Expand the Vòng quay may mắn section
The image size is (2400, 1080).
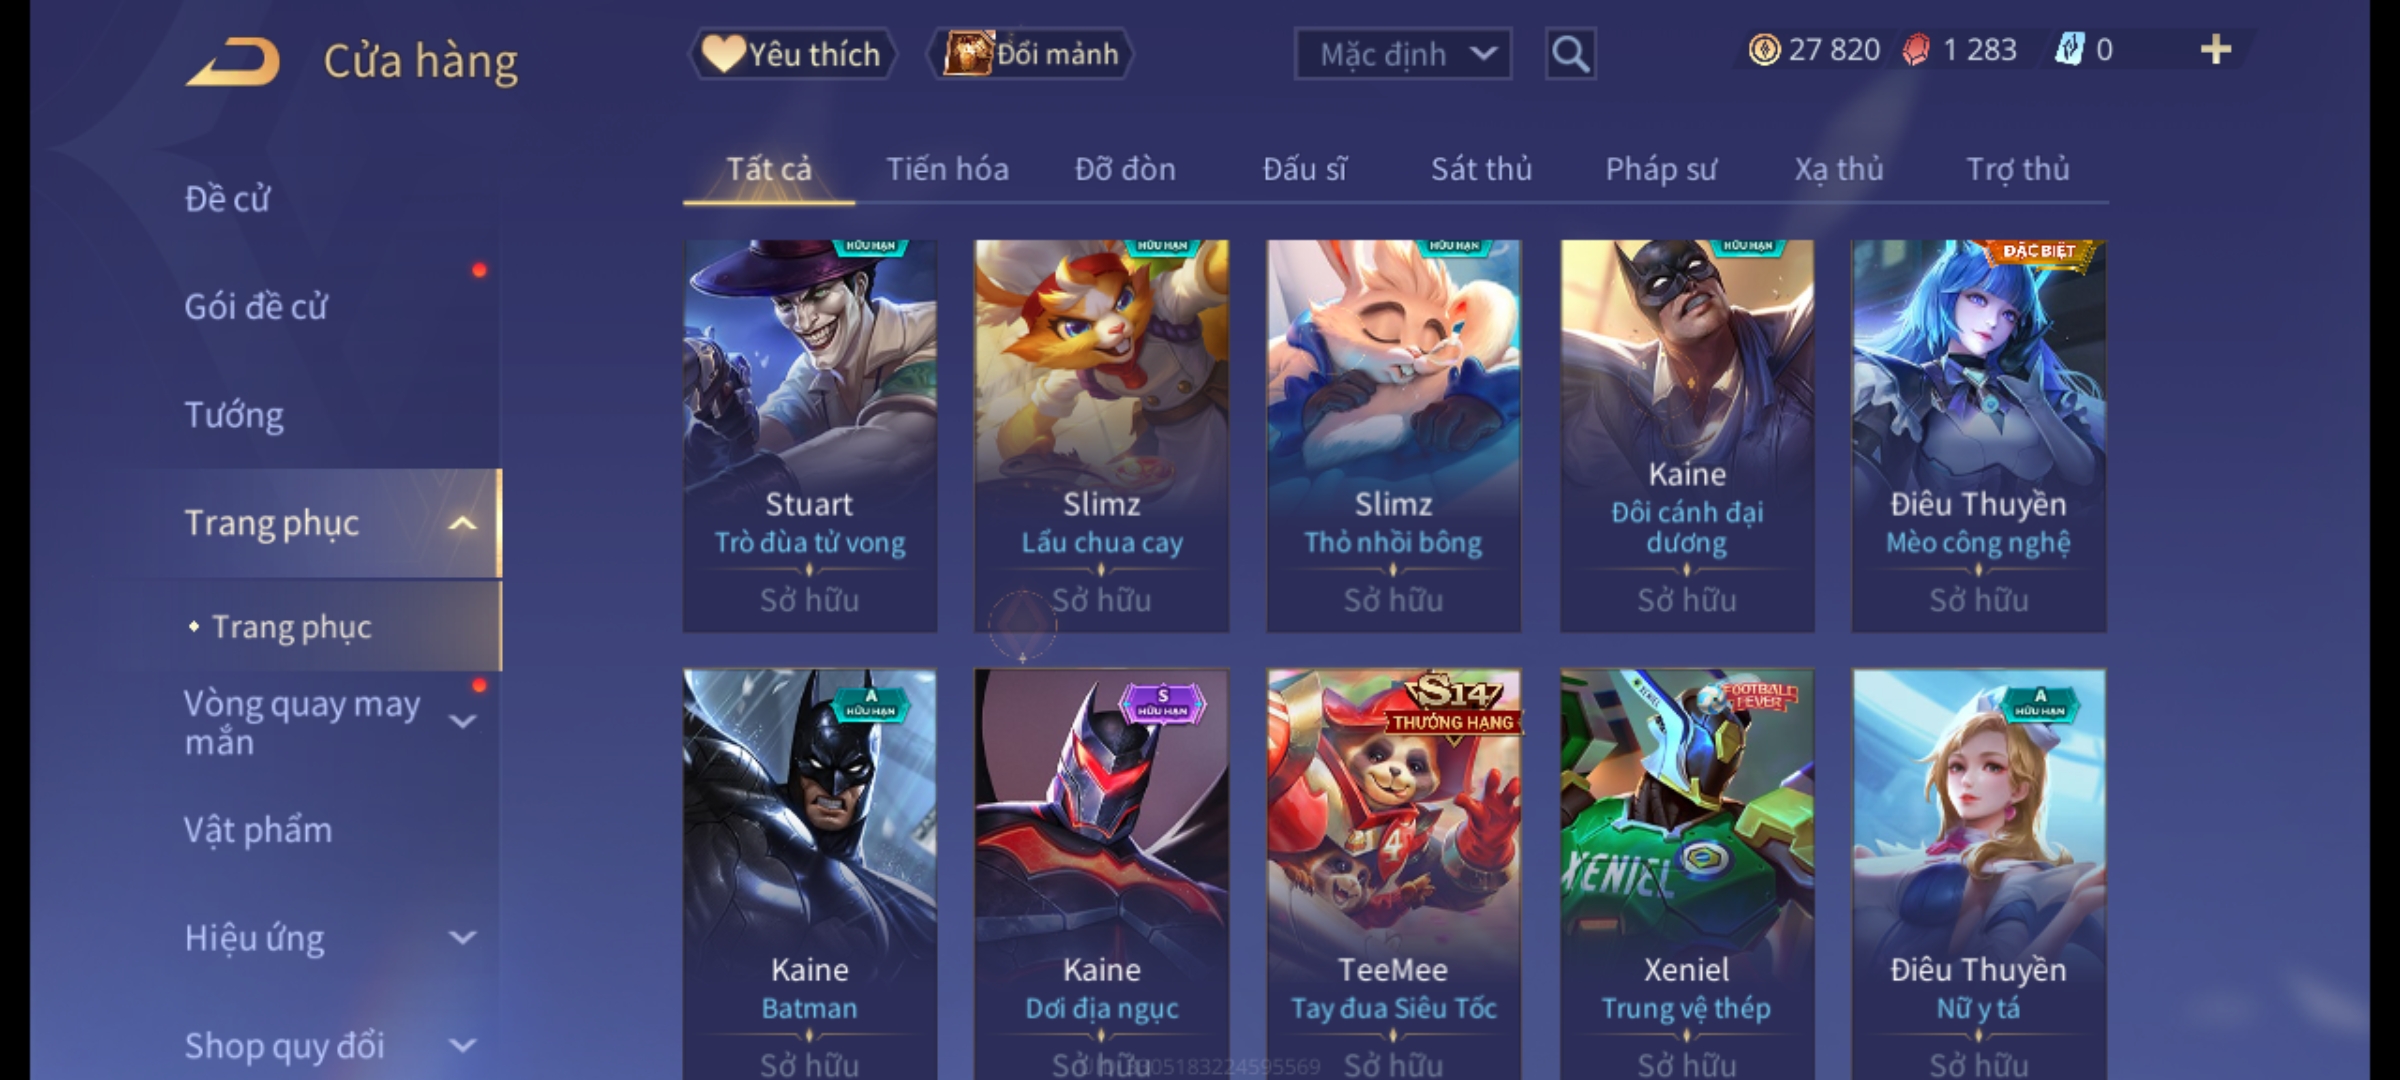462,722
